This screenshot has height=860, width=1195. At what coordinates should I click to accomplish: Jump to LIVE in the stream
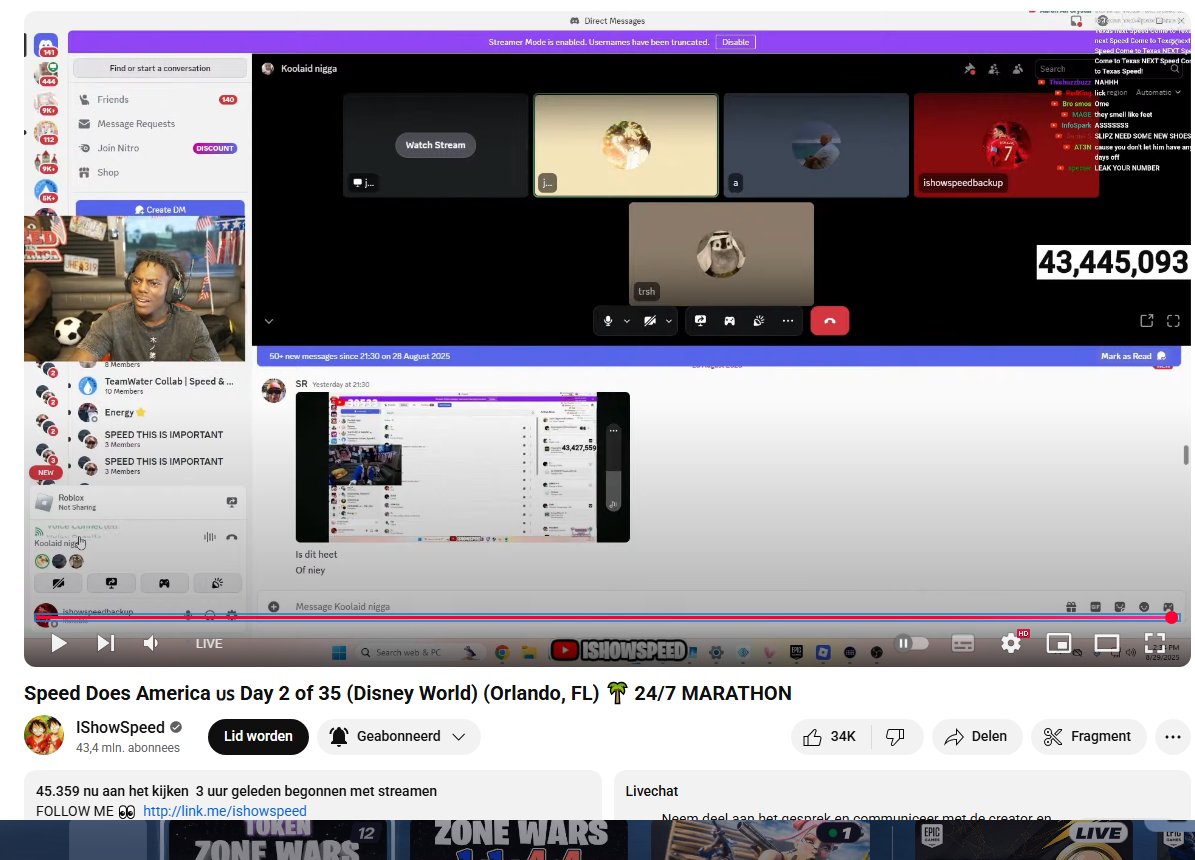pyautogui.click(x=209, y=643)
